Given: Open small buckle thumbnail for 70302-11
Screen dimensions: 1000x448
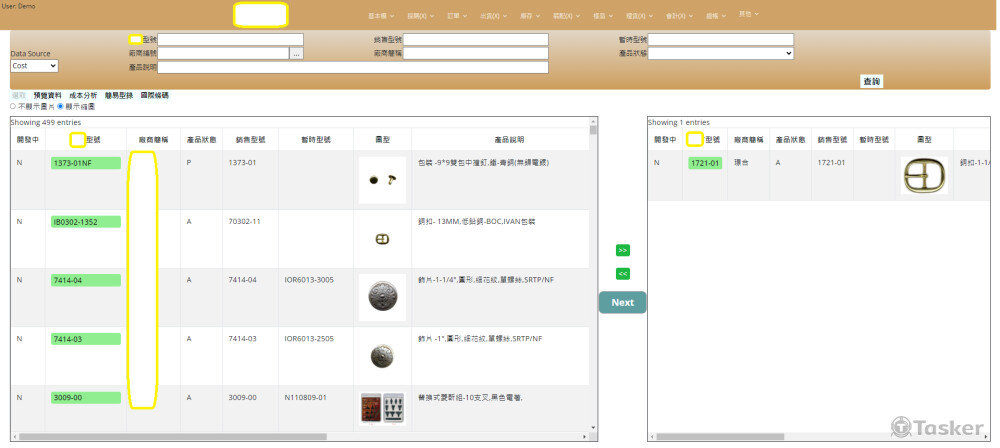Looking at the screenshot, I should [382, 239].
